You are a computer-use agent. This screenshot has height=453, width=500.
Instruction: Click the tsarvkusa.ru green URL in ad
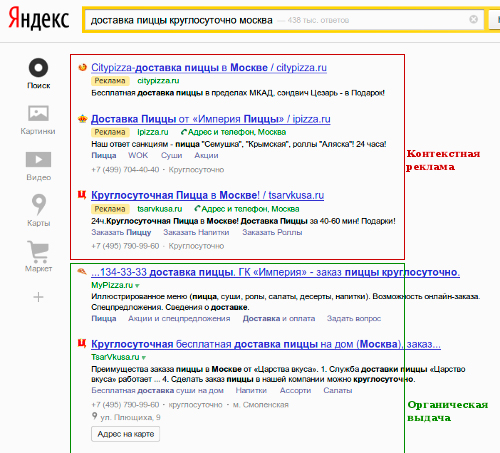tap(160, 209)
